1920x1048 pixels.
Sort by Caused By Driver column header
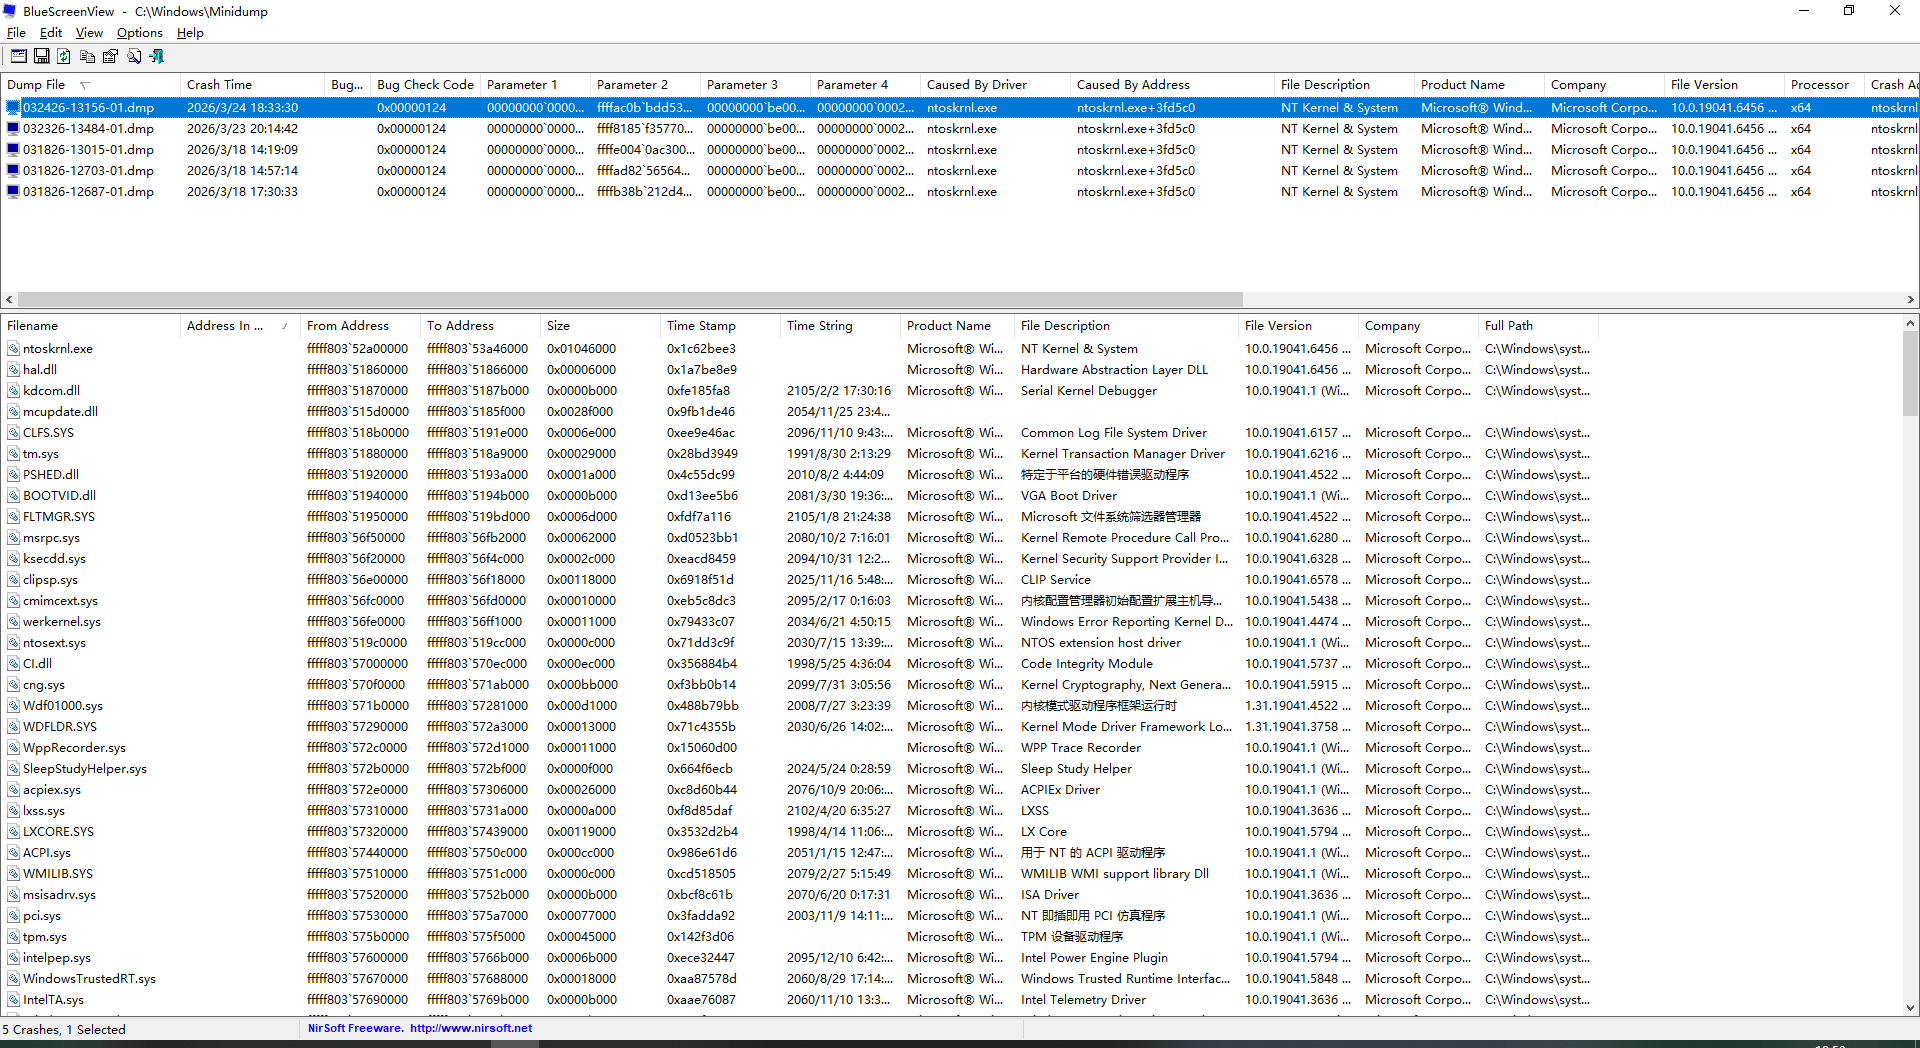click(995, 85)
